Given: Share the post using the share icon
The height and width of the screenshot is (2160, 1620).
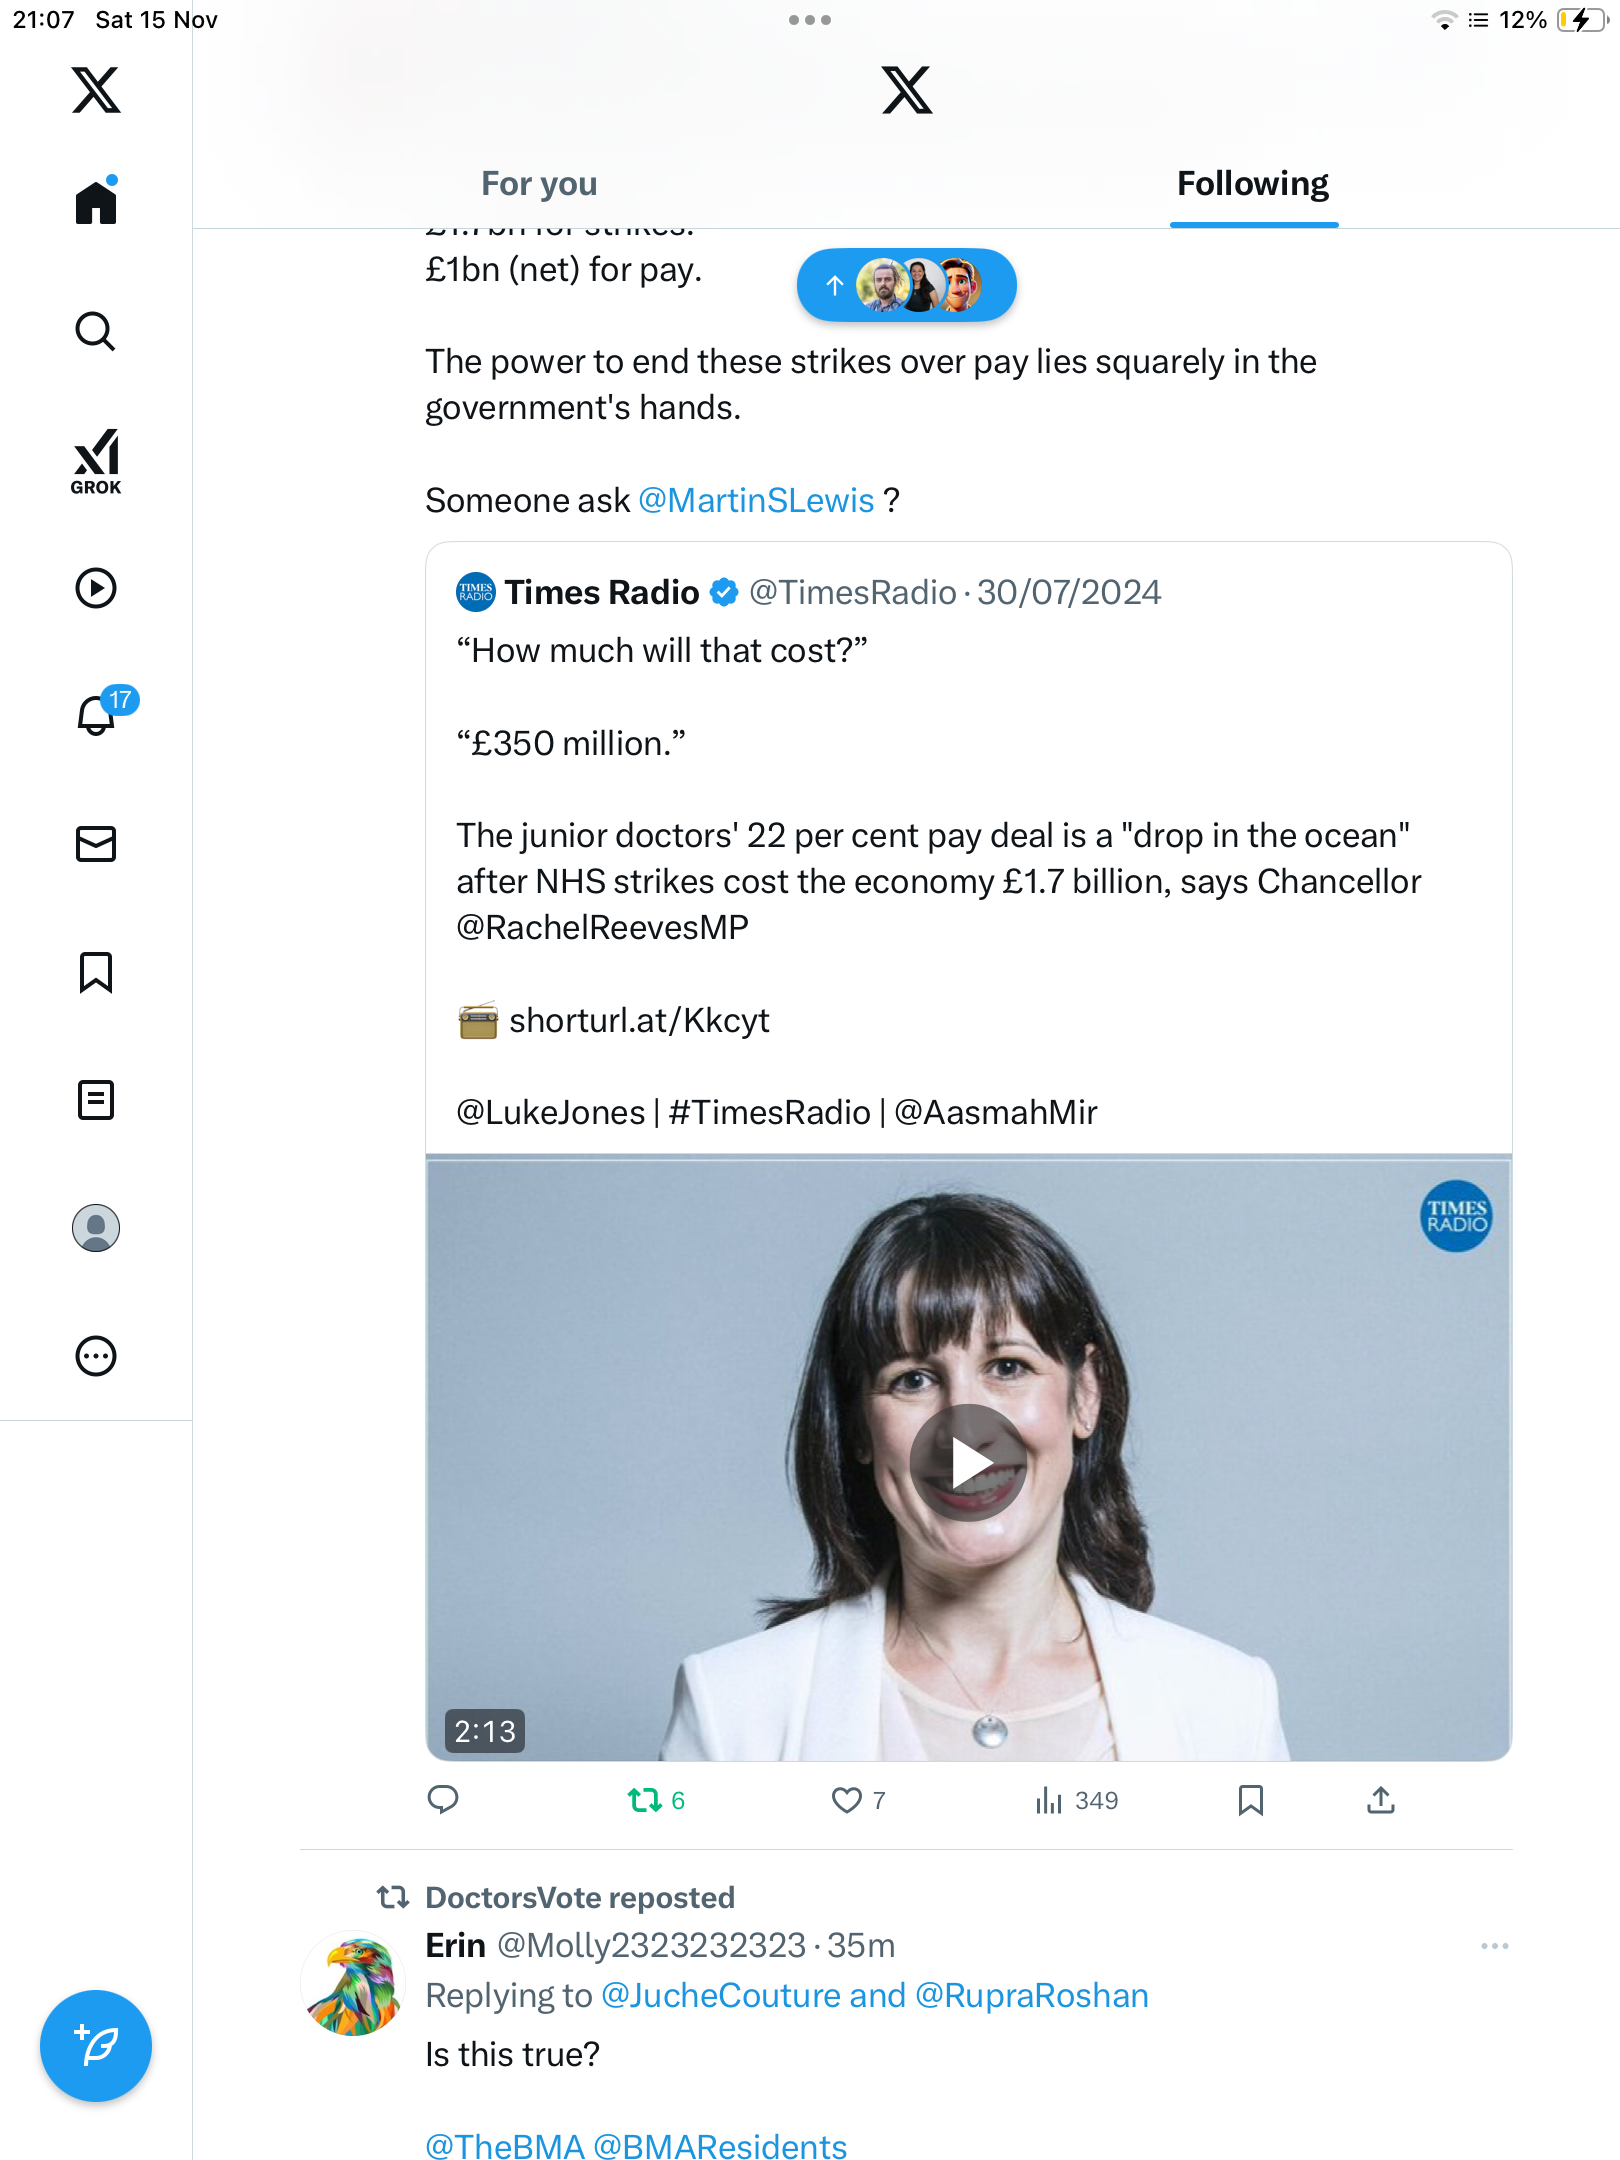Looking at the screenshot, I should pyautogui.click(x=1380, y=1800).
